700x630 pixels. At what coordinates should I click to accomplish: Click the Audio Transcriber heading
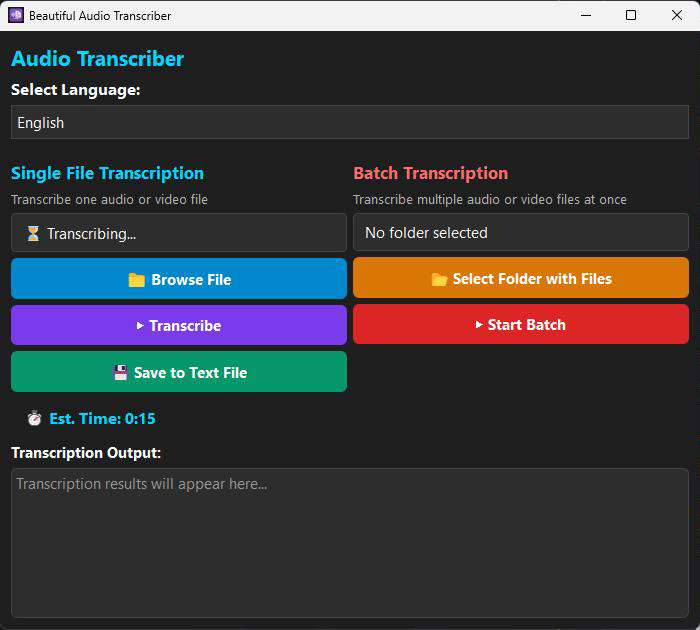tap(97, 58)
